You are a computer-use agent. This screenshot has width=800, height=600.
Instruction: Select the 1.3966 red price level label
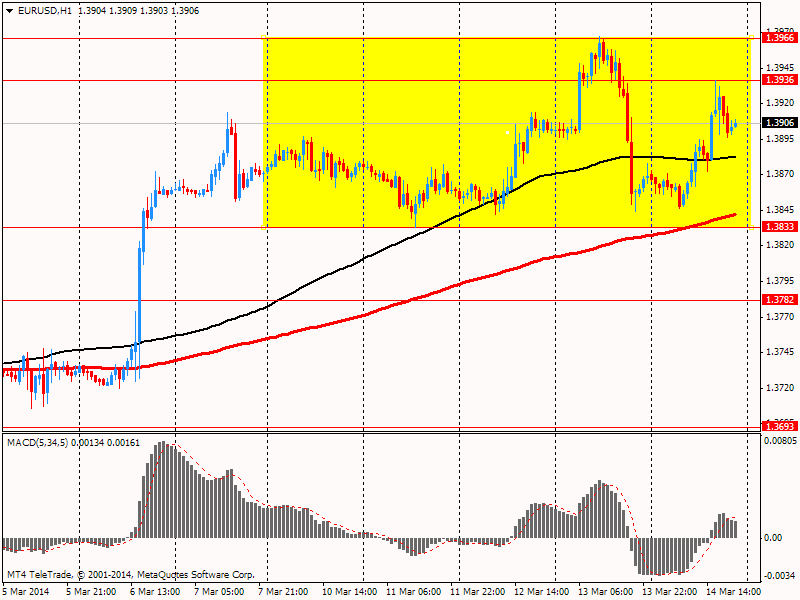pyautogui.click(x=779, y=38)
